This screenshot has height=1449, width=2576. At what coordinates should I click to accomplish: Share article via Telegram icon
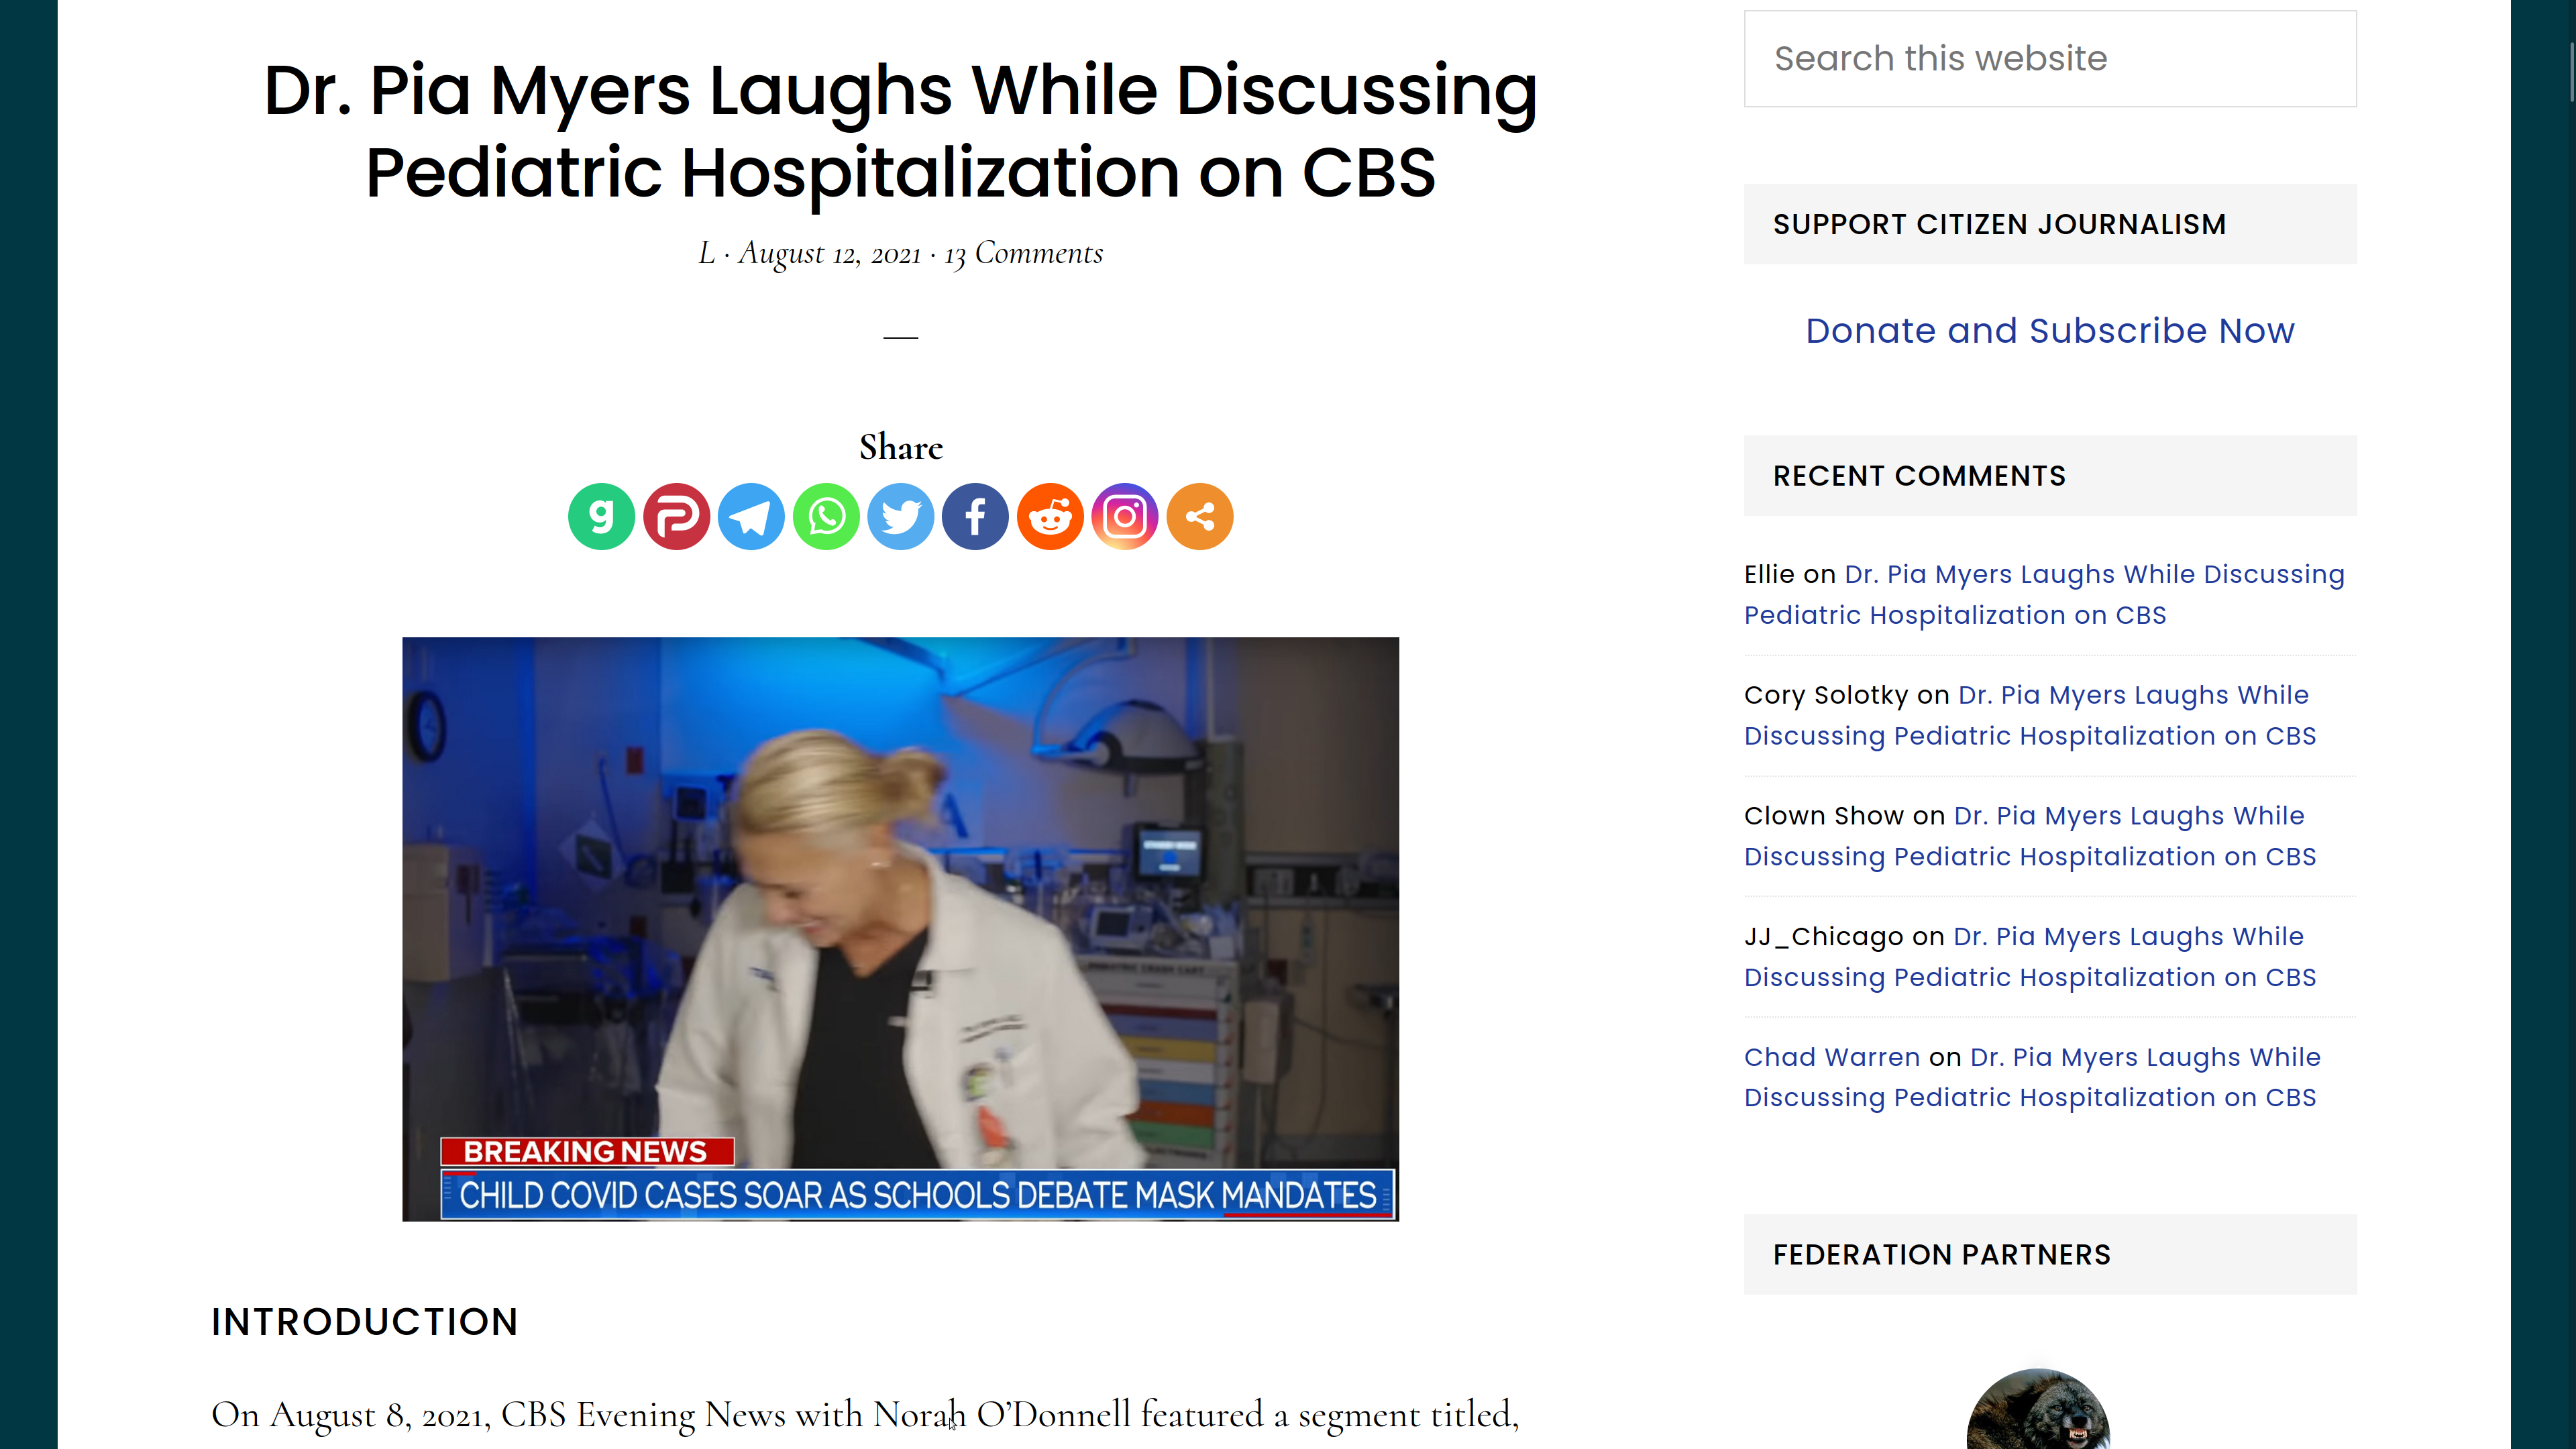[751, 517]
